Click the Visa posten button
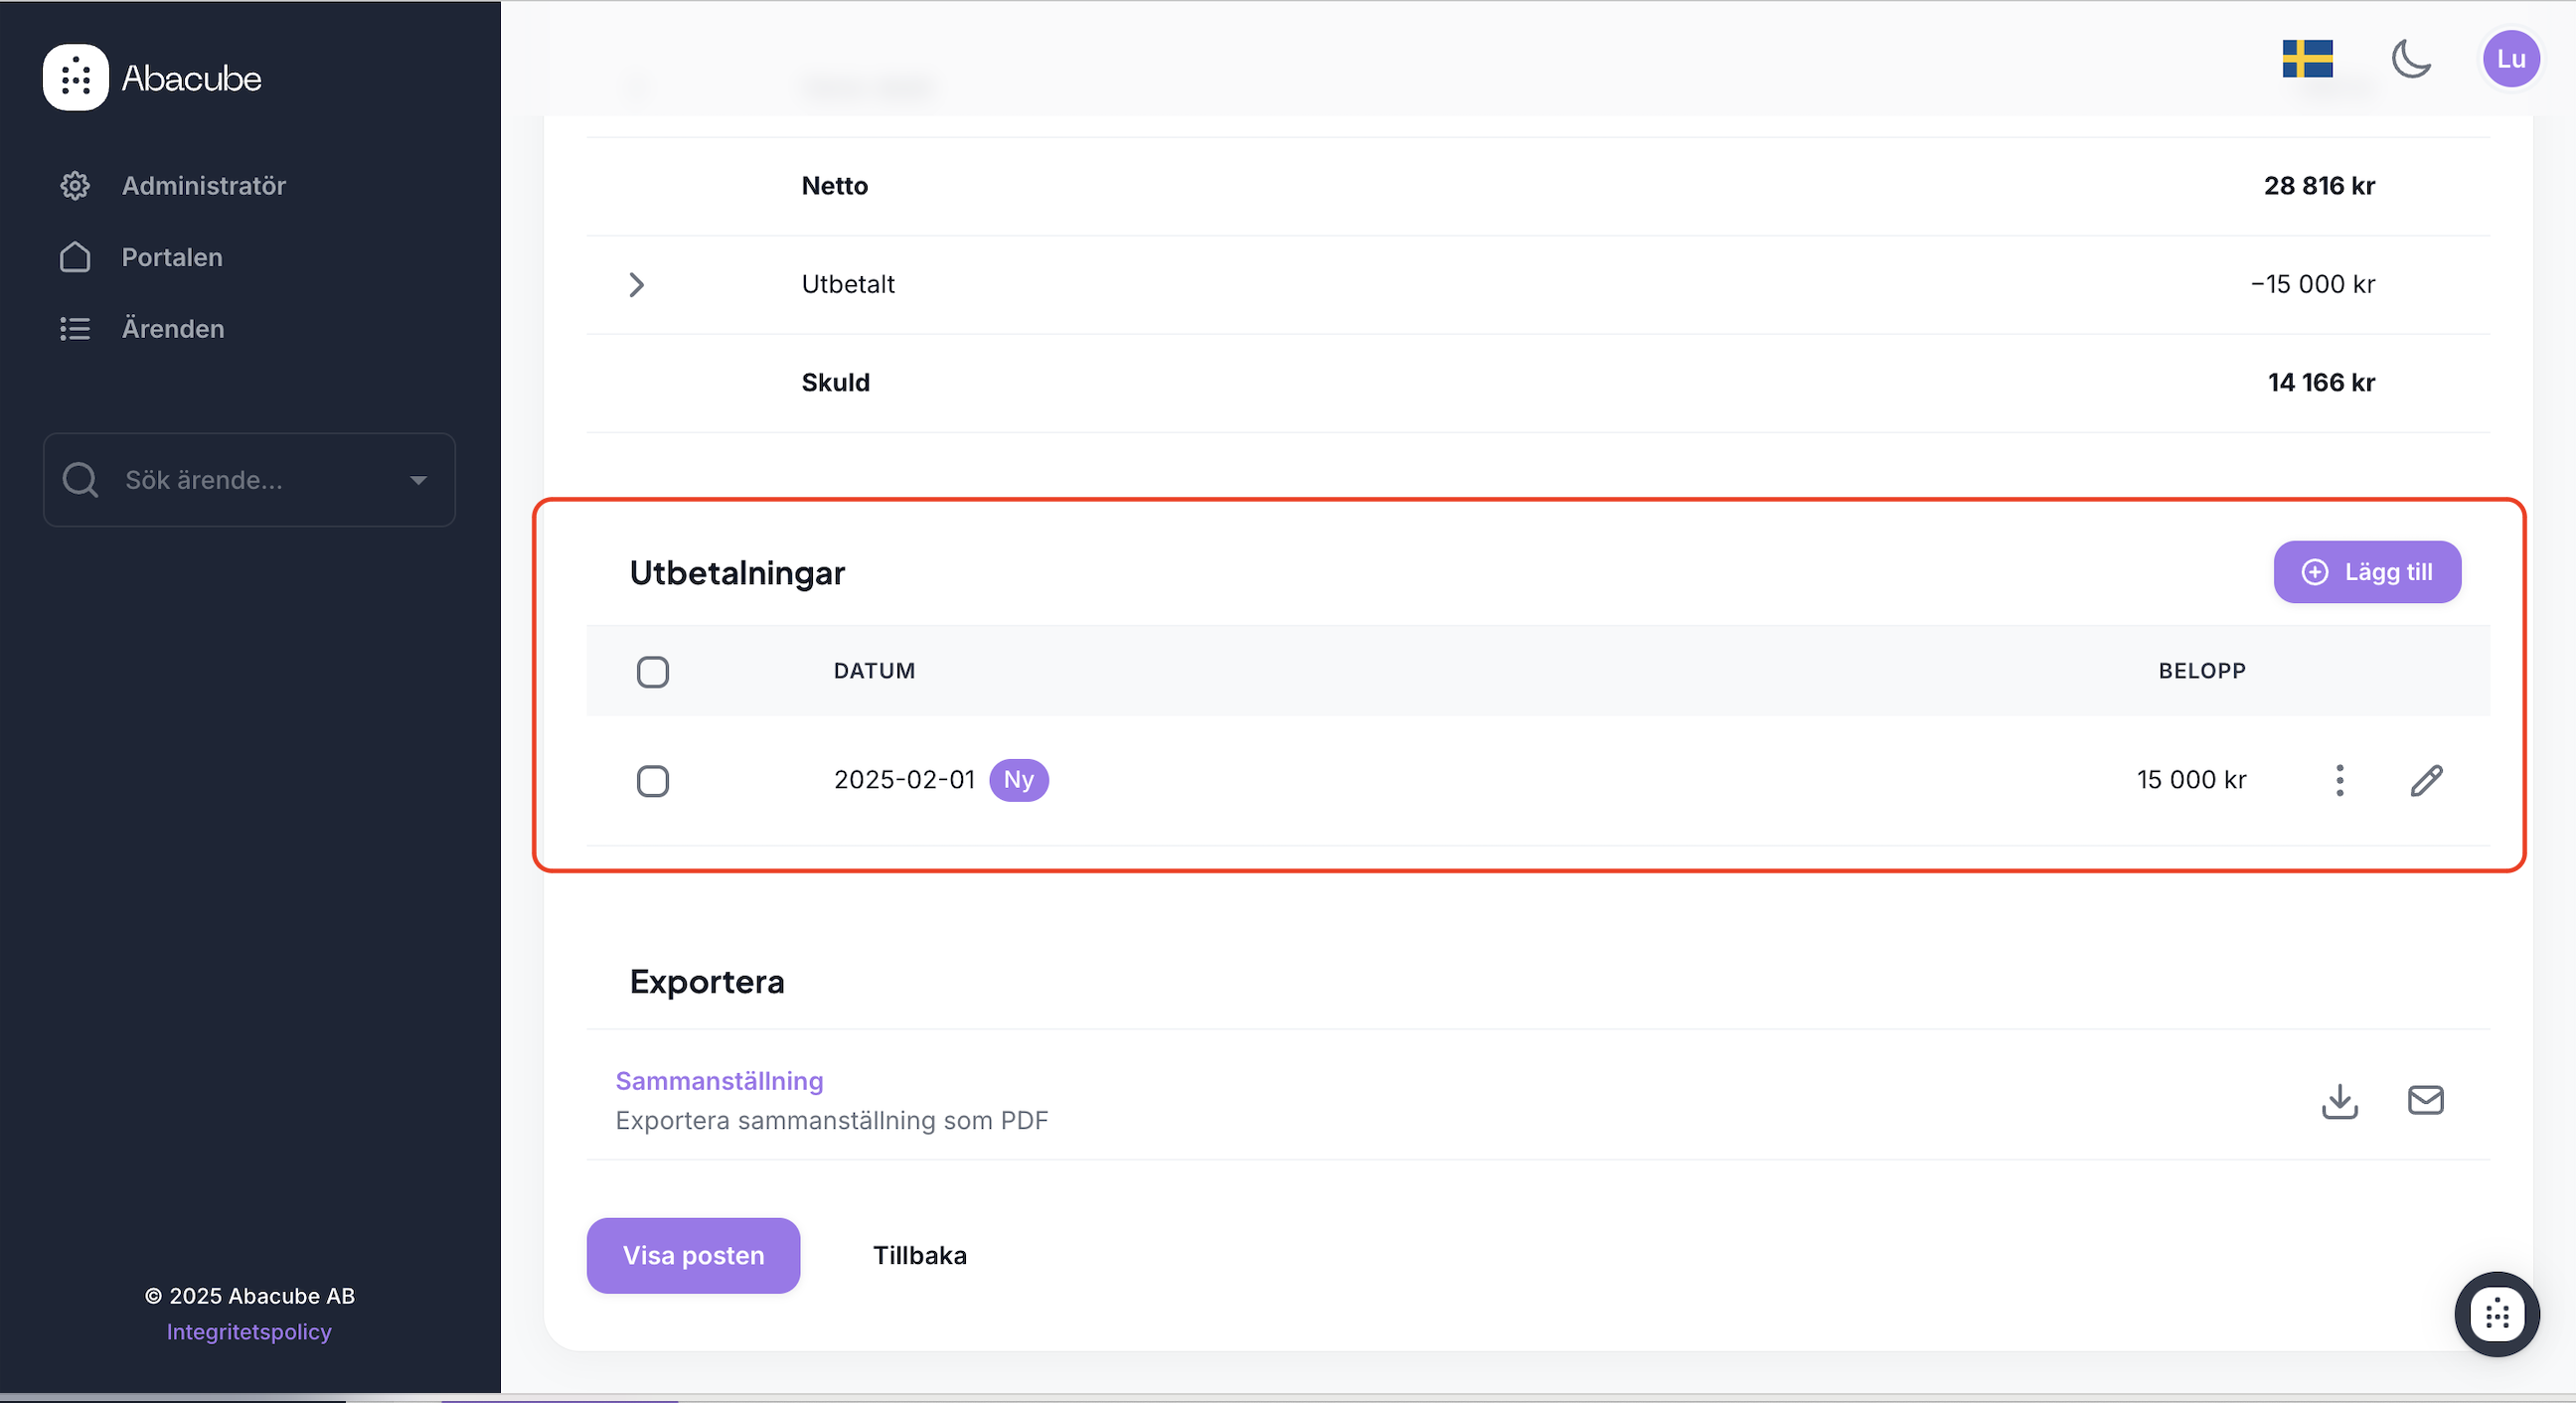2576x1403 pixels. pos(693,1255)
